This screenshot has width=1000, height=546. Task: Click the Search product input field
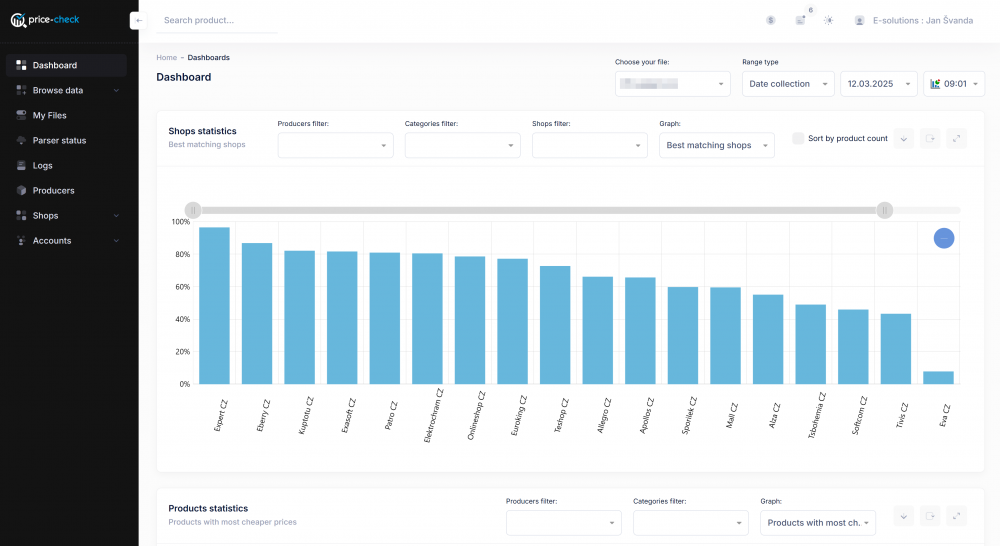[217, 20]
